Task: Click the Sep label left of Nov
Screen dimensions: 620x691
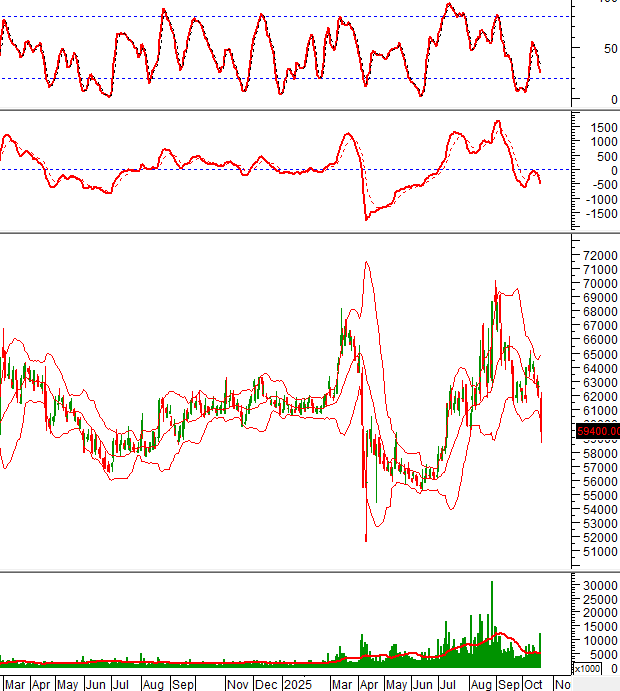Action: tap(183, 685)
